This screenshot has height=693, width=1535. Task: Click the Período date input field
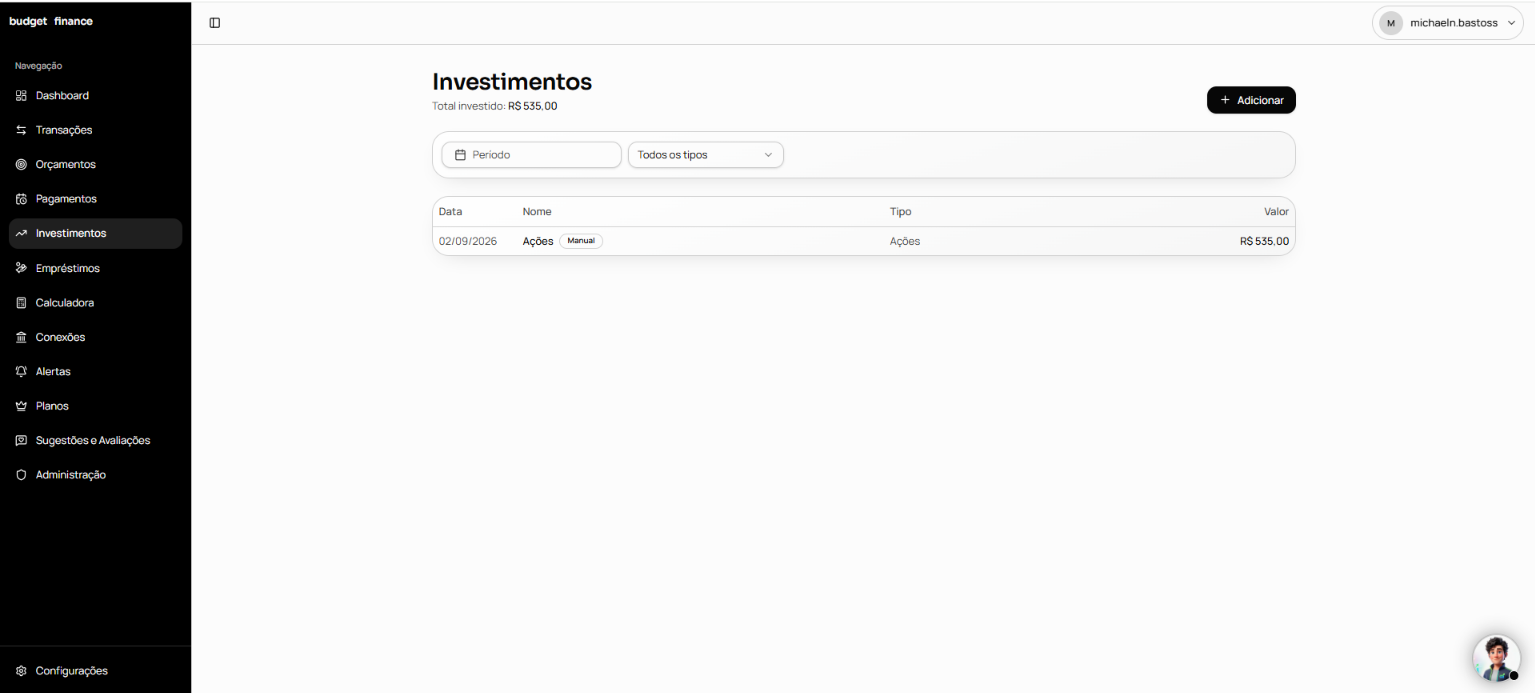coord(532,155)
